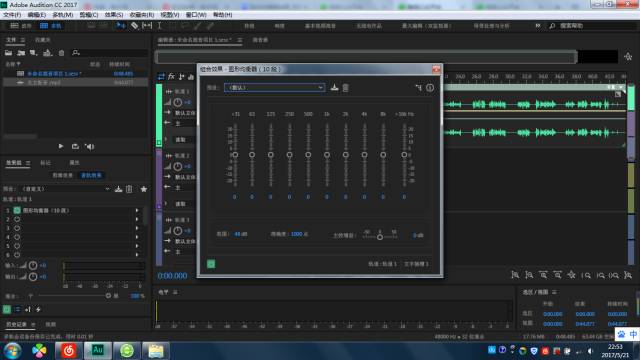
Task: Close the Graphic Equalizer dialog
Action: pyautogui.click(x=436, y=69)
